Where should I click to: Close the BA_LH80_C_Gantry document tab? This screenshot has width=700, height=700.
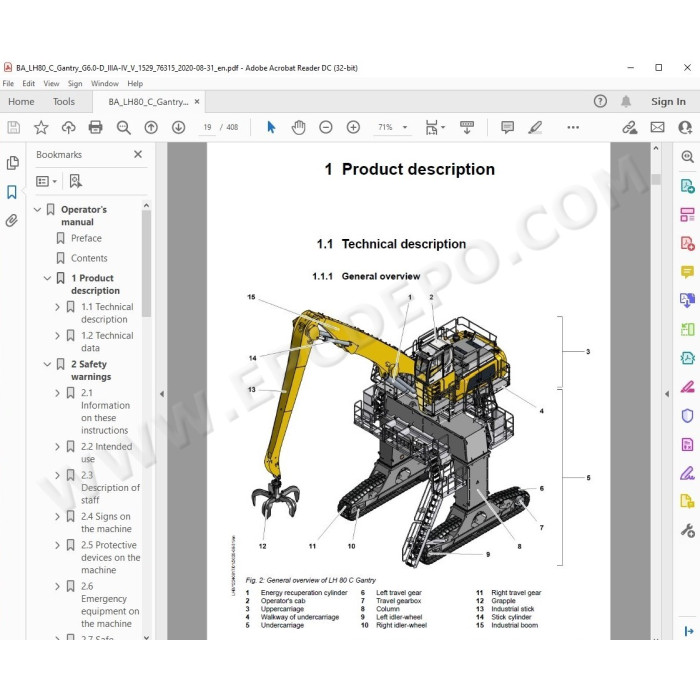(x=197, y=102)
